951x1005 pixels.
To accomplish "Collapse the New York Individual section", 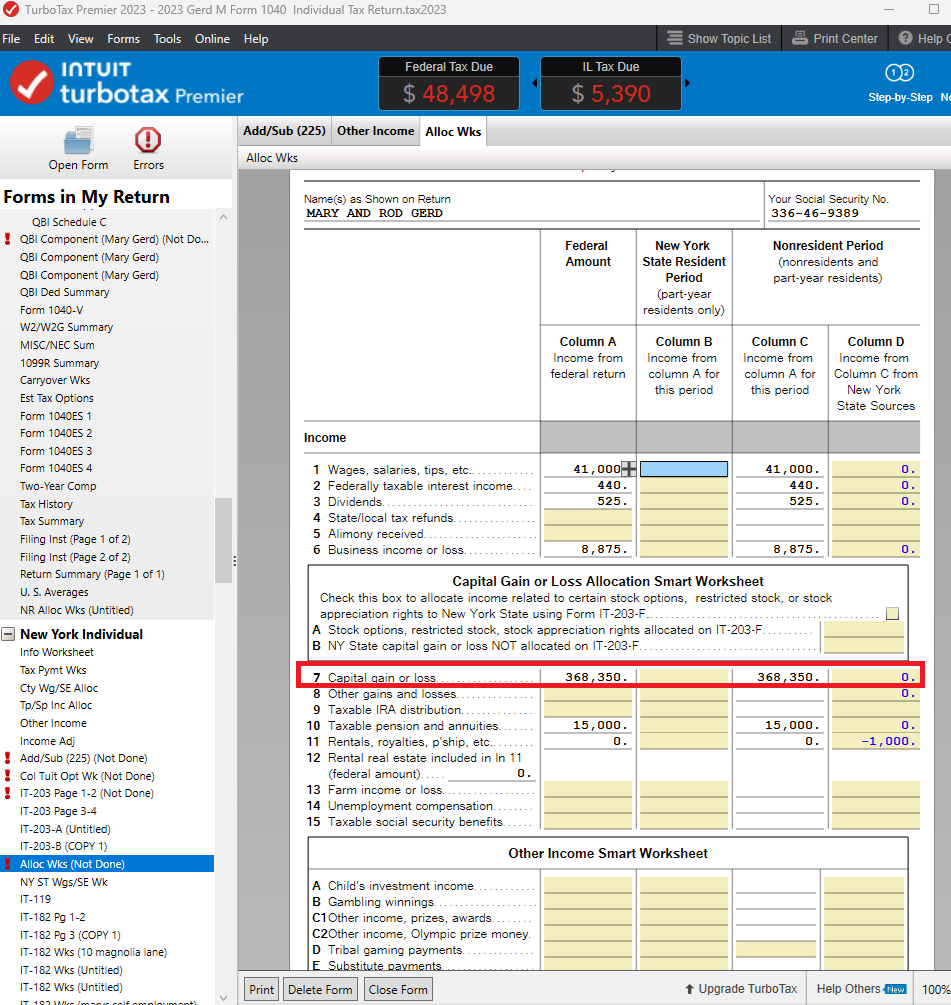I will (8, 635).
